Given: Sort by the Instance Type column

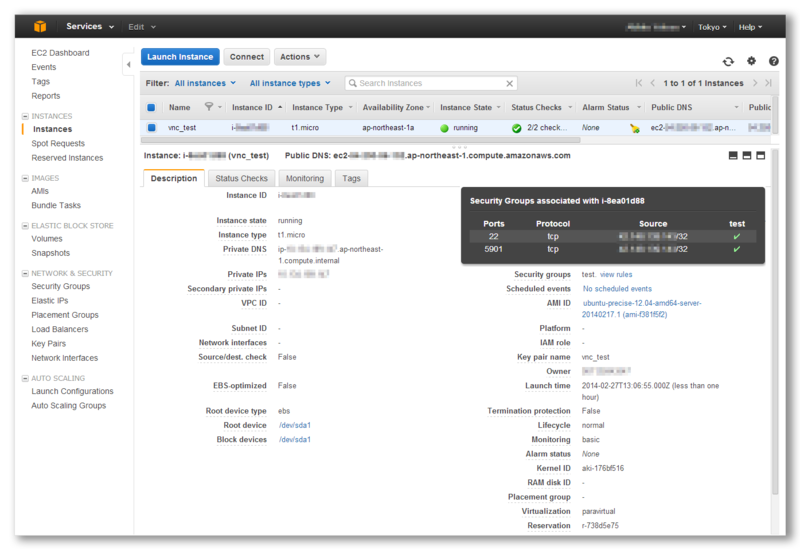Looking at the screenshot, I should point(317,108).
